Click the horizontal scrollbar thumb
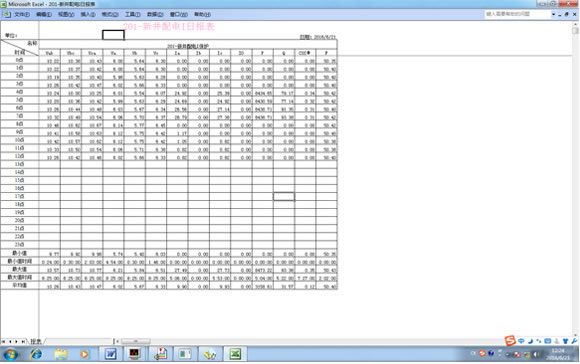Viewport: 580px width, 364px height. pos(136,341)
